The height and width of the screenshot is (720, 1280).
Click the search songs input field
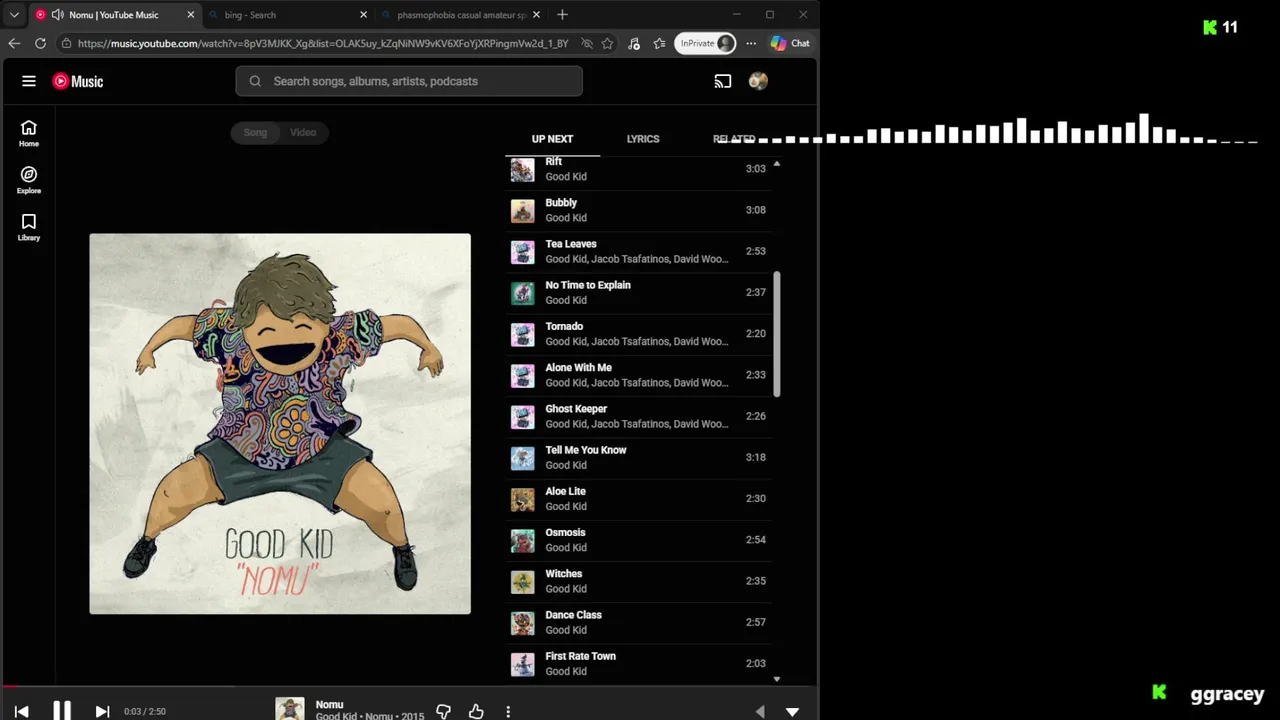(409, 81)
